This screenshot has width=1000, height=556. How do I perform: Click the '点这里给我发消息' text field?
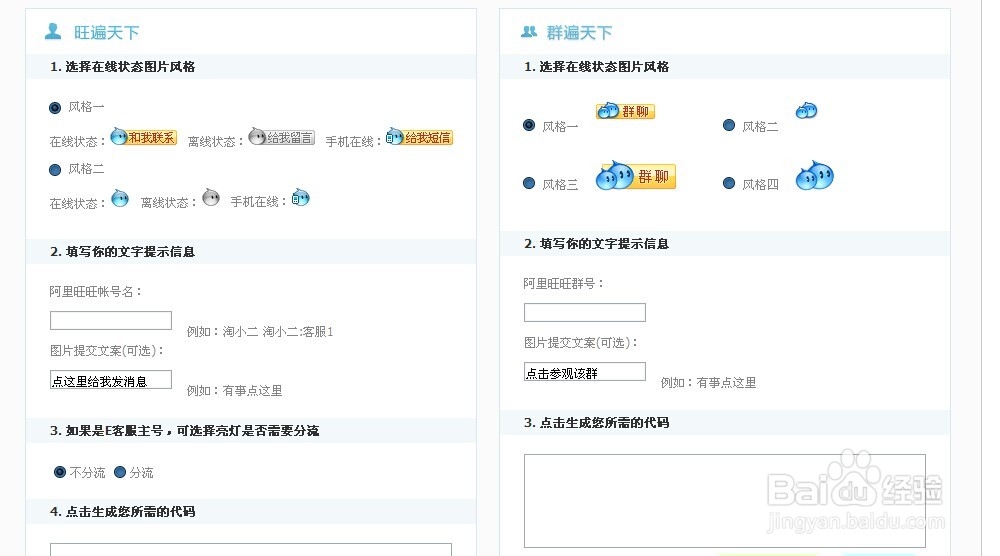(111, 380)
